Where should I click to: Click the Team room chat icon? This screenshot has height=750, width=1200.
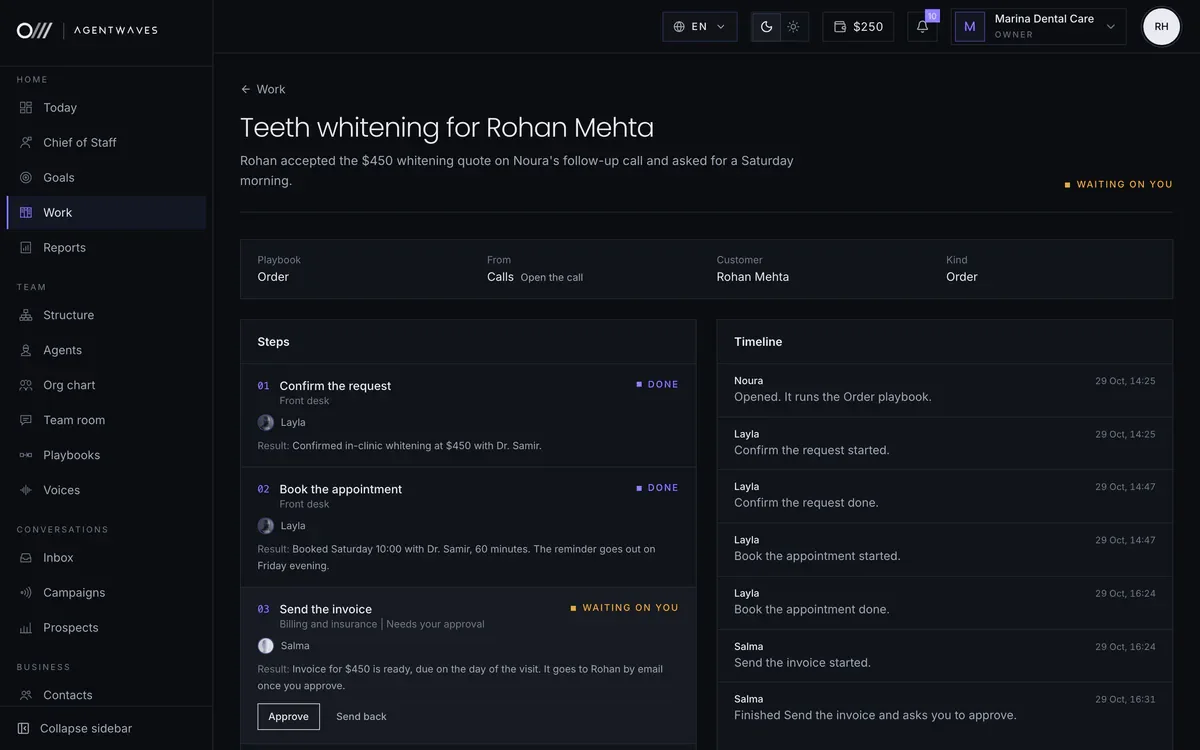pyautogui.click(x=26, y=420)
